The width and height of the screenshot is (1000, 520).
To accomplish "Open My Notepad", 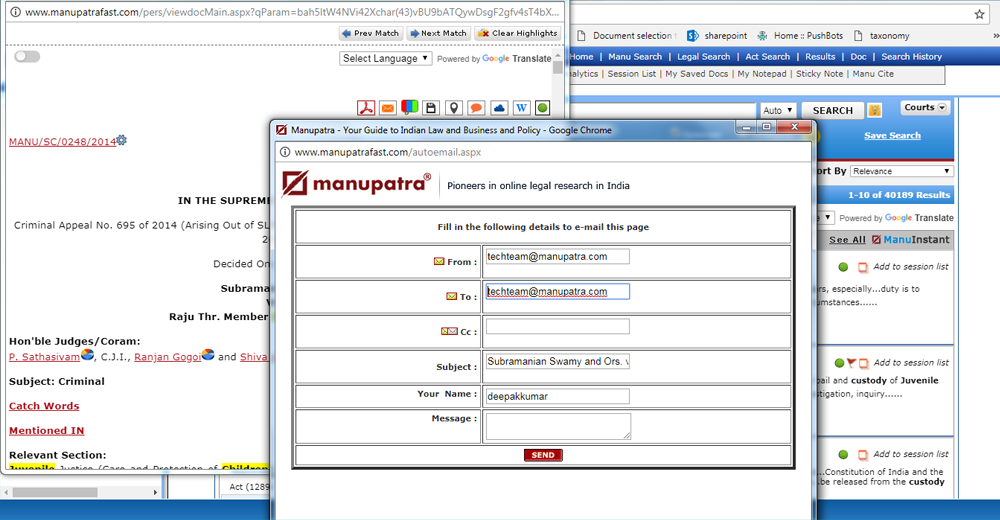I will coord(761,73).
